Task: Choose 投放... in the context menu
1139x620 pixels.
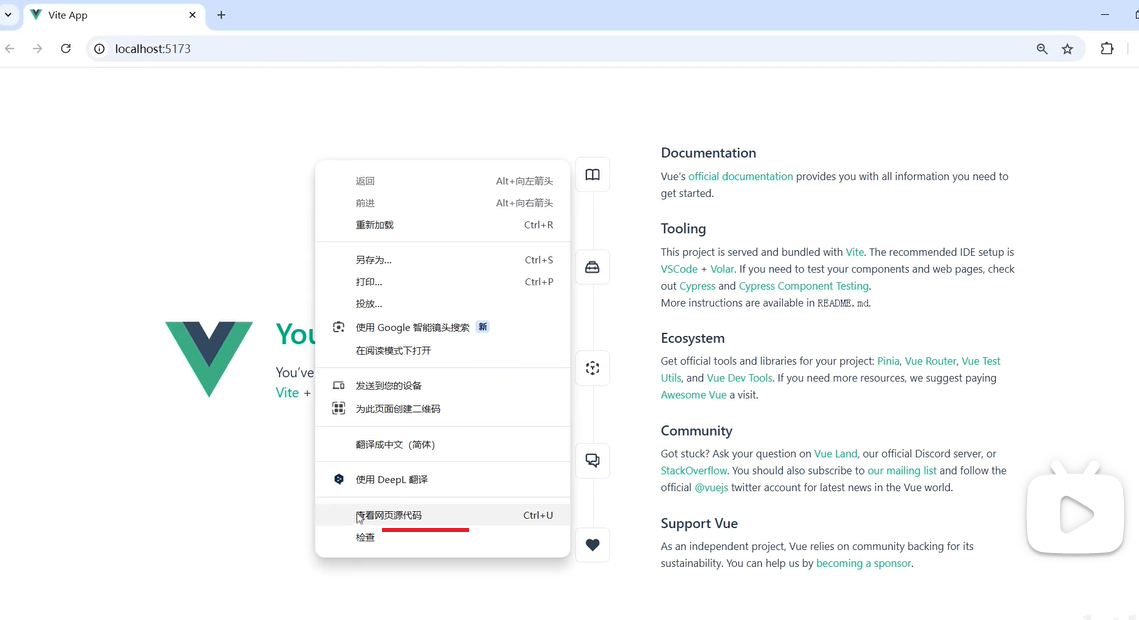Action: (442, 303)
